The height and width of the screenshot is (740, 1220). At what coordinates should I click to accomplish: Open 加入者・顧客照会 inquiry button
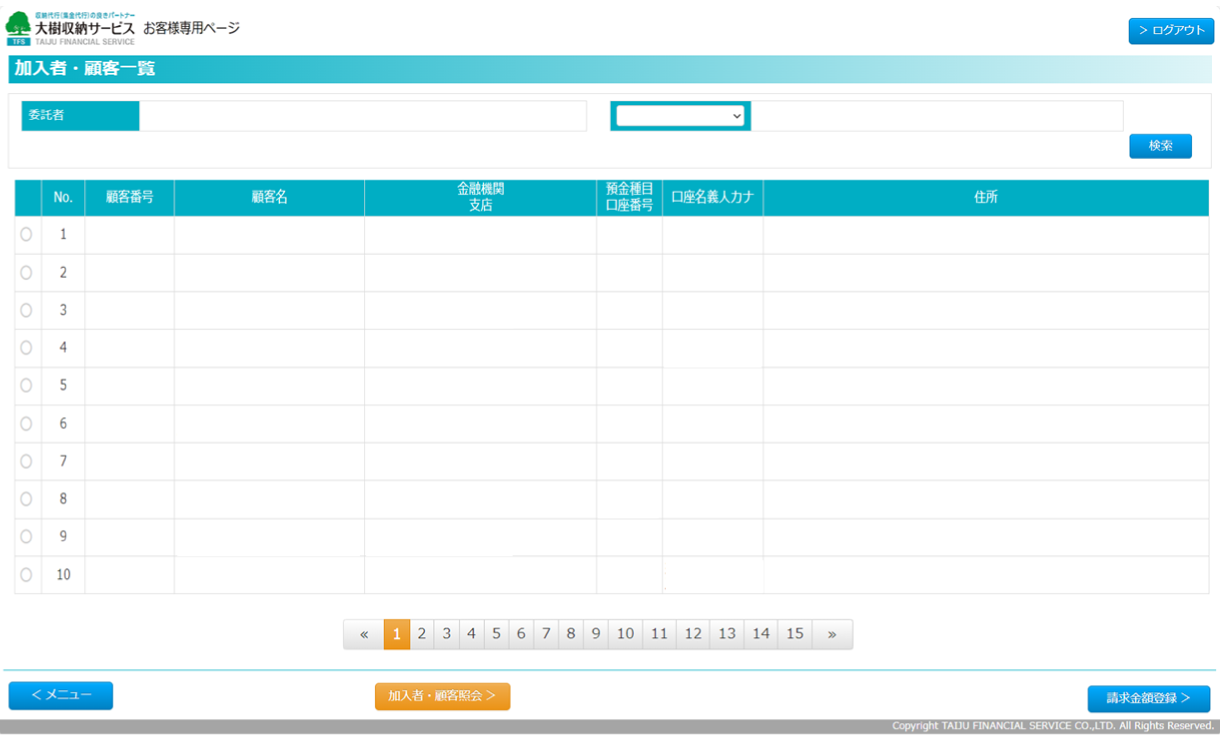point(442,697)
